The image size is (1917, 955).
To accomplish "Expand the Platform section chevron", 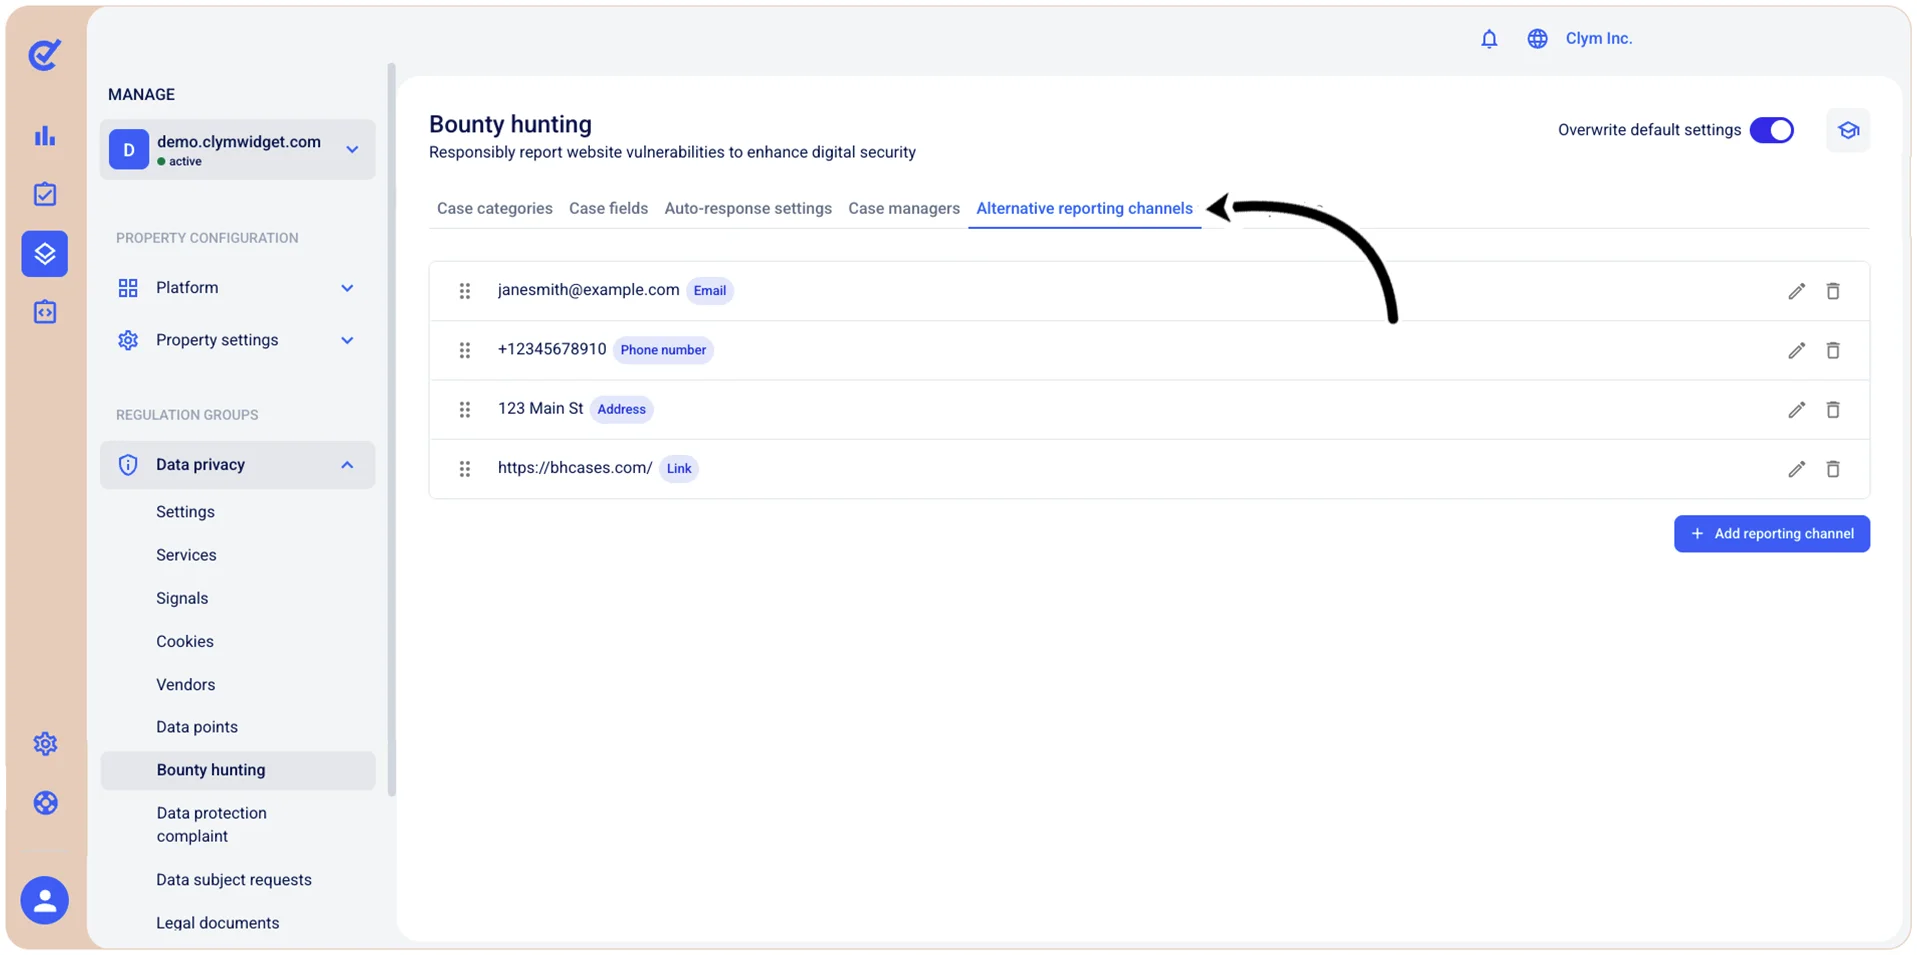I will tap(347, 288).
